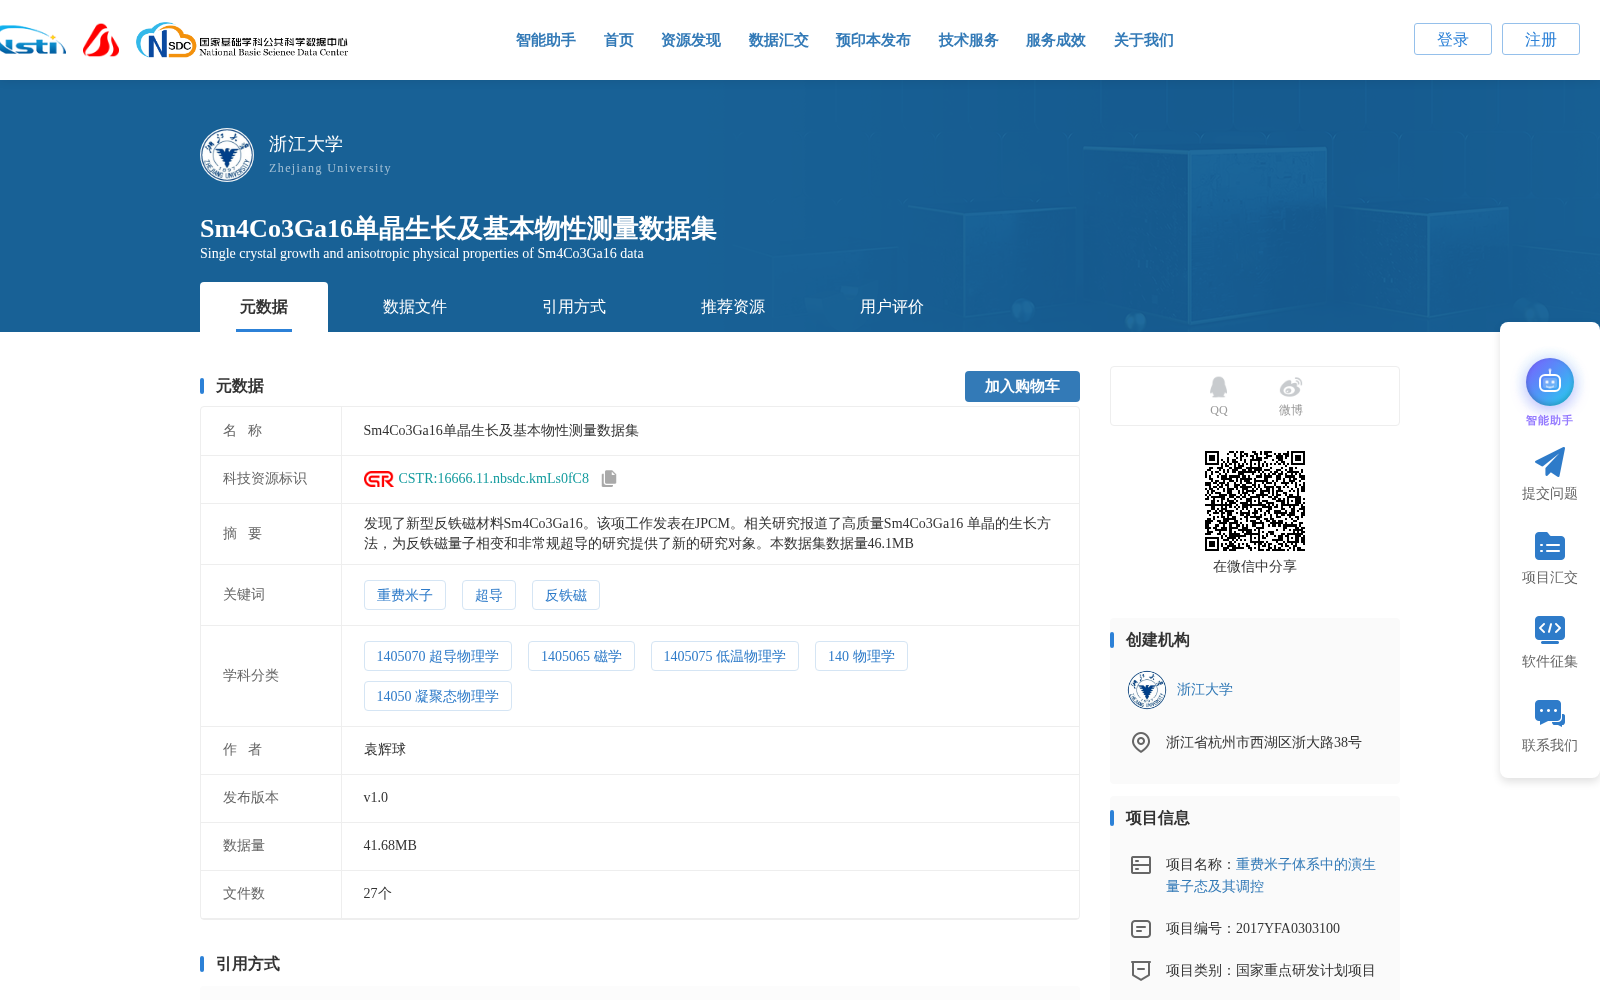
Task: Open 关于我们 menu item
Action: (x=1144, y=40)
